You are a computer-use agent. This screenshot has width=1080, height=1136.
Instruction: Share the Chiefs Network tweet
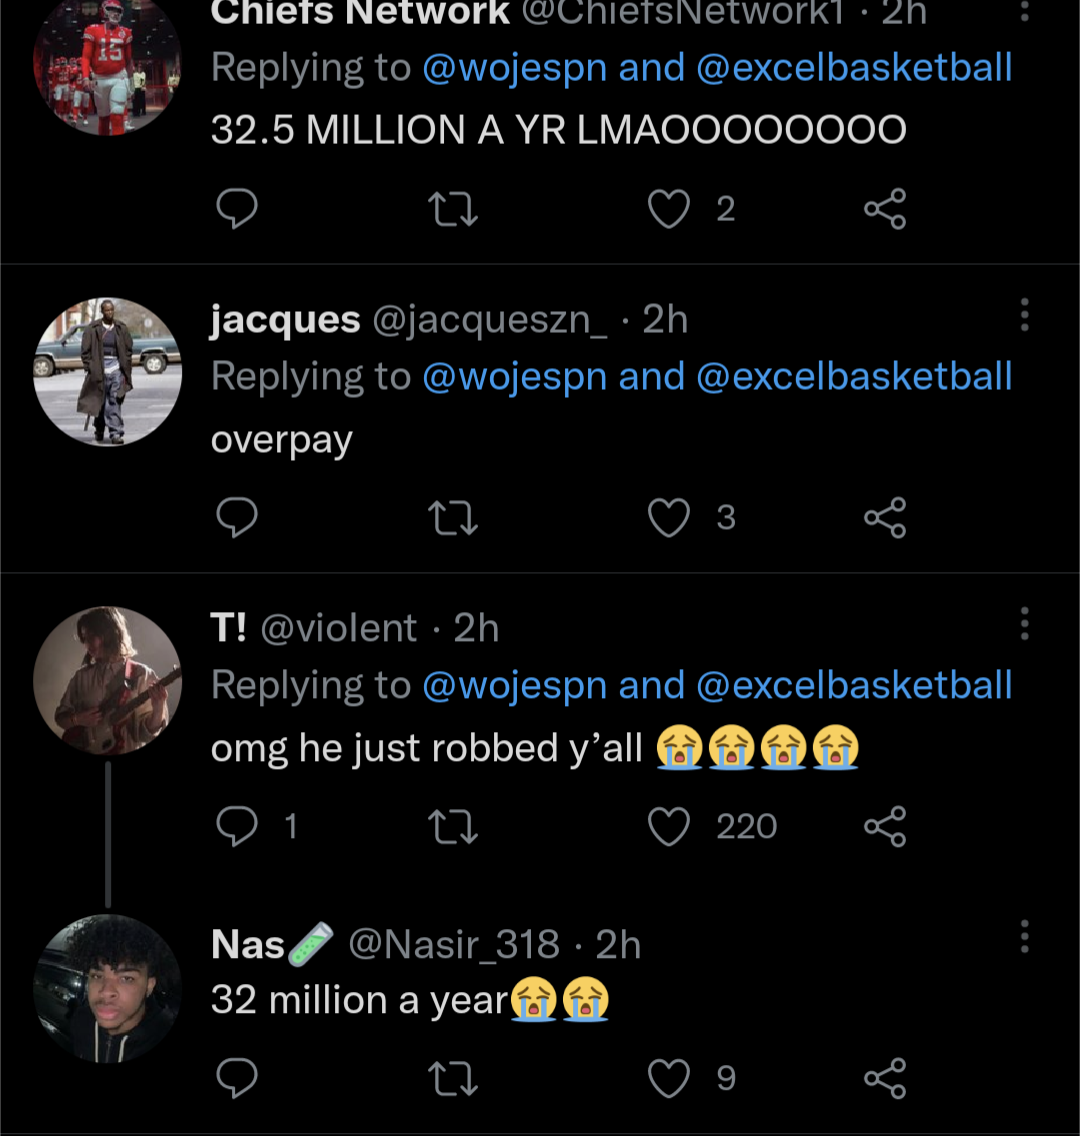click(x=885, y=208)
